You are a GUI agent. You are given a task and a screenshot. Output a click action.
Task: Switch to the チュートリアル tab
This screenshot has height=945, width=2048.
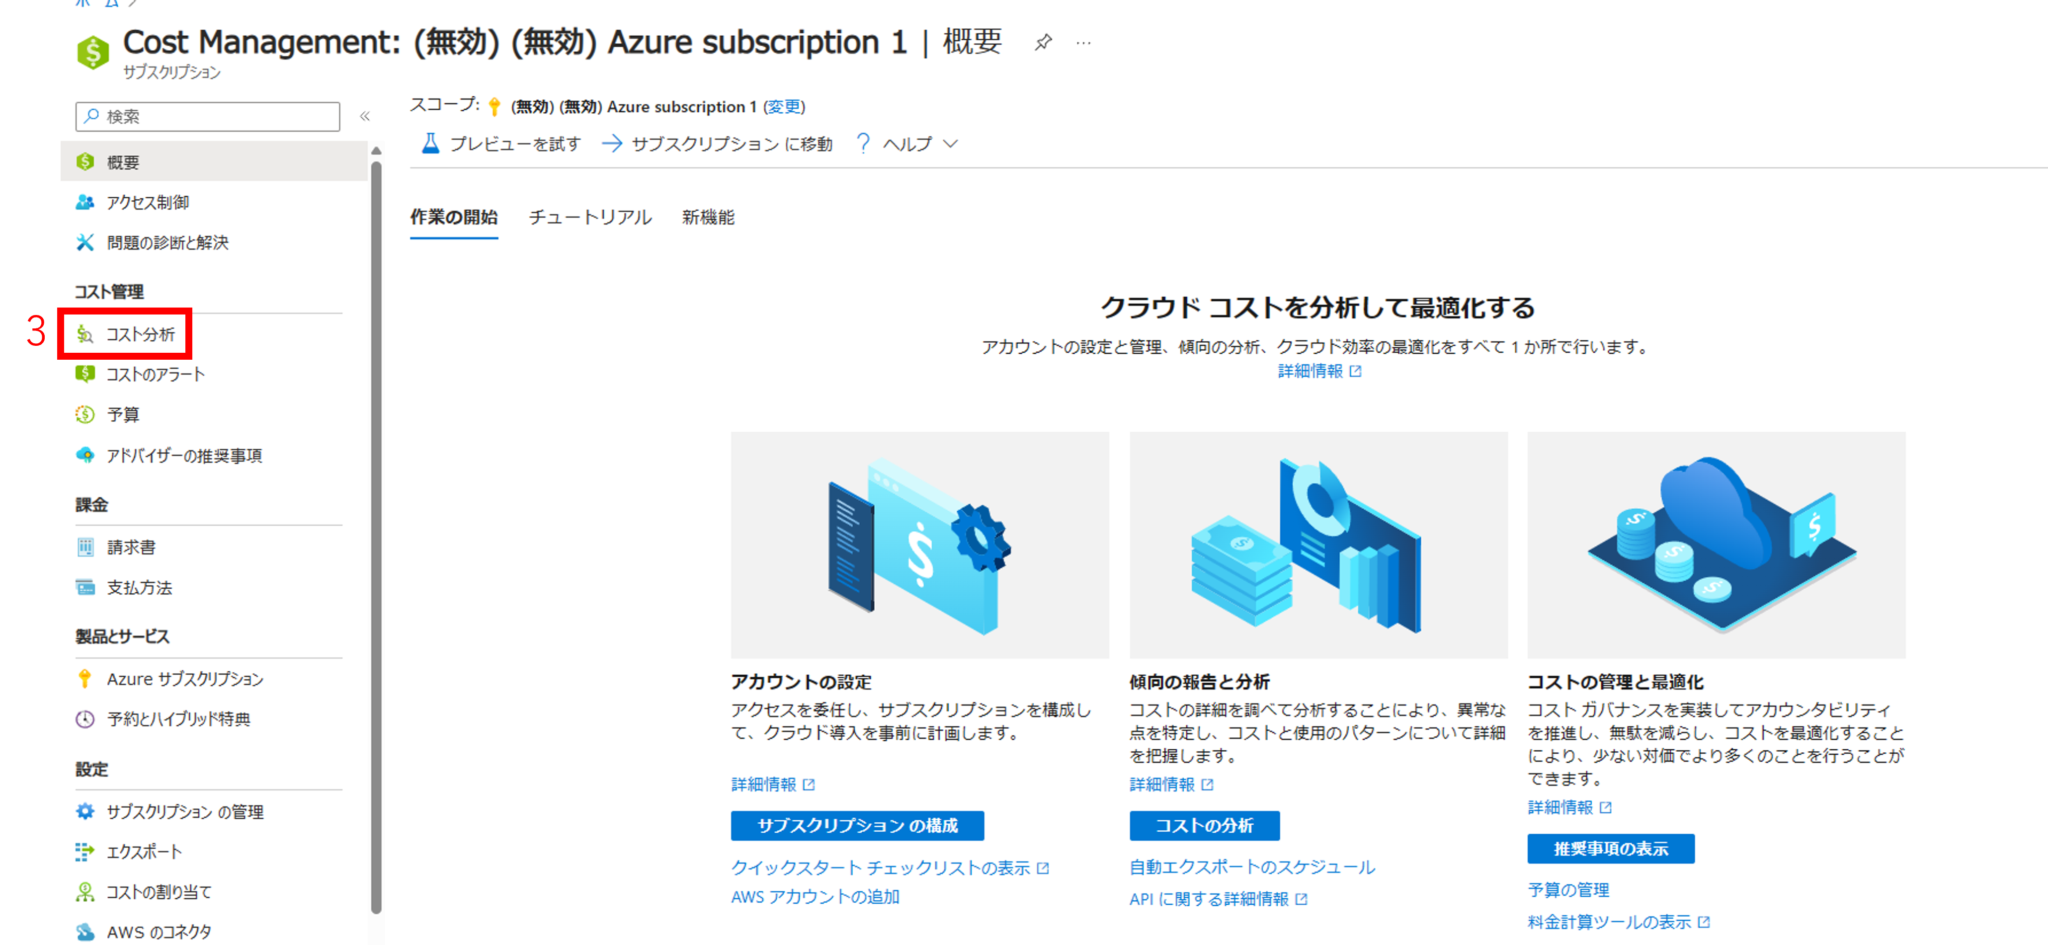(588, 217)
